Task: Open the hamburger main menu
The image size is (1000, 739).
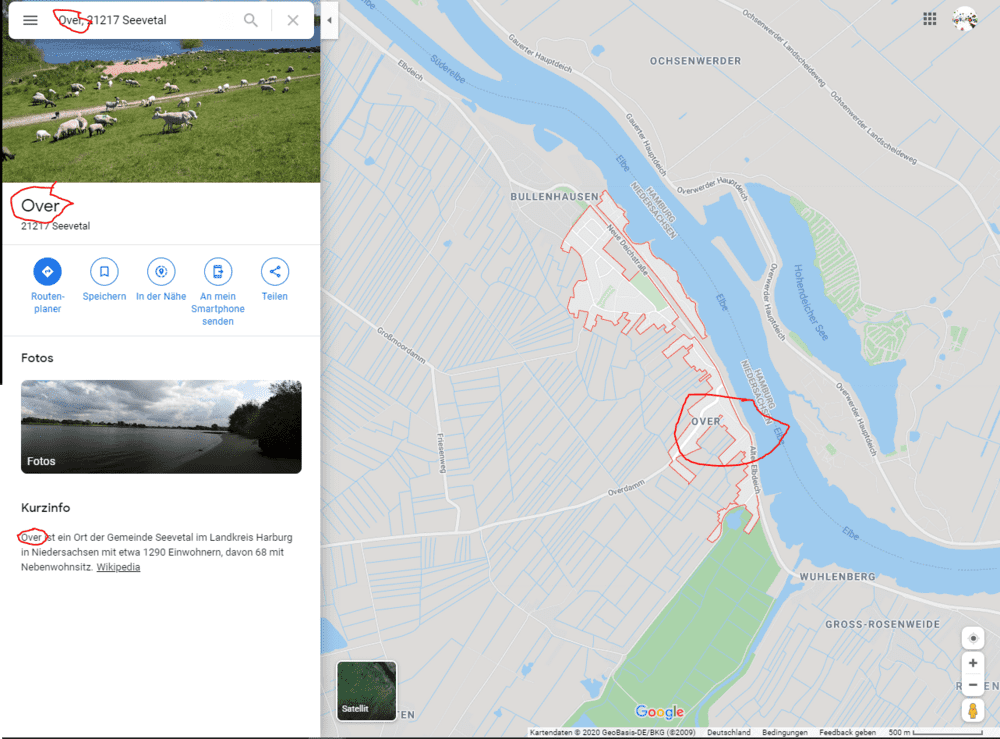Action: click(30, 20)
